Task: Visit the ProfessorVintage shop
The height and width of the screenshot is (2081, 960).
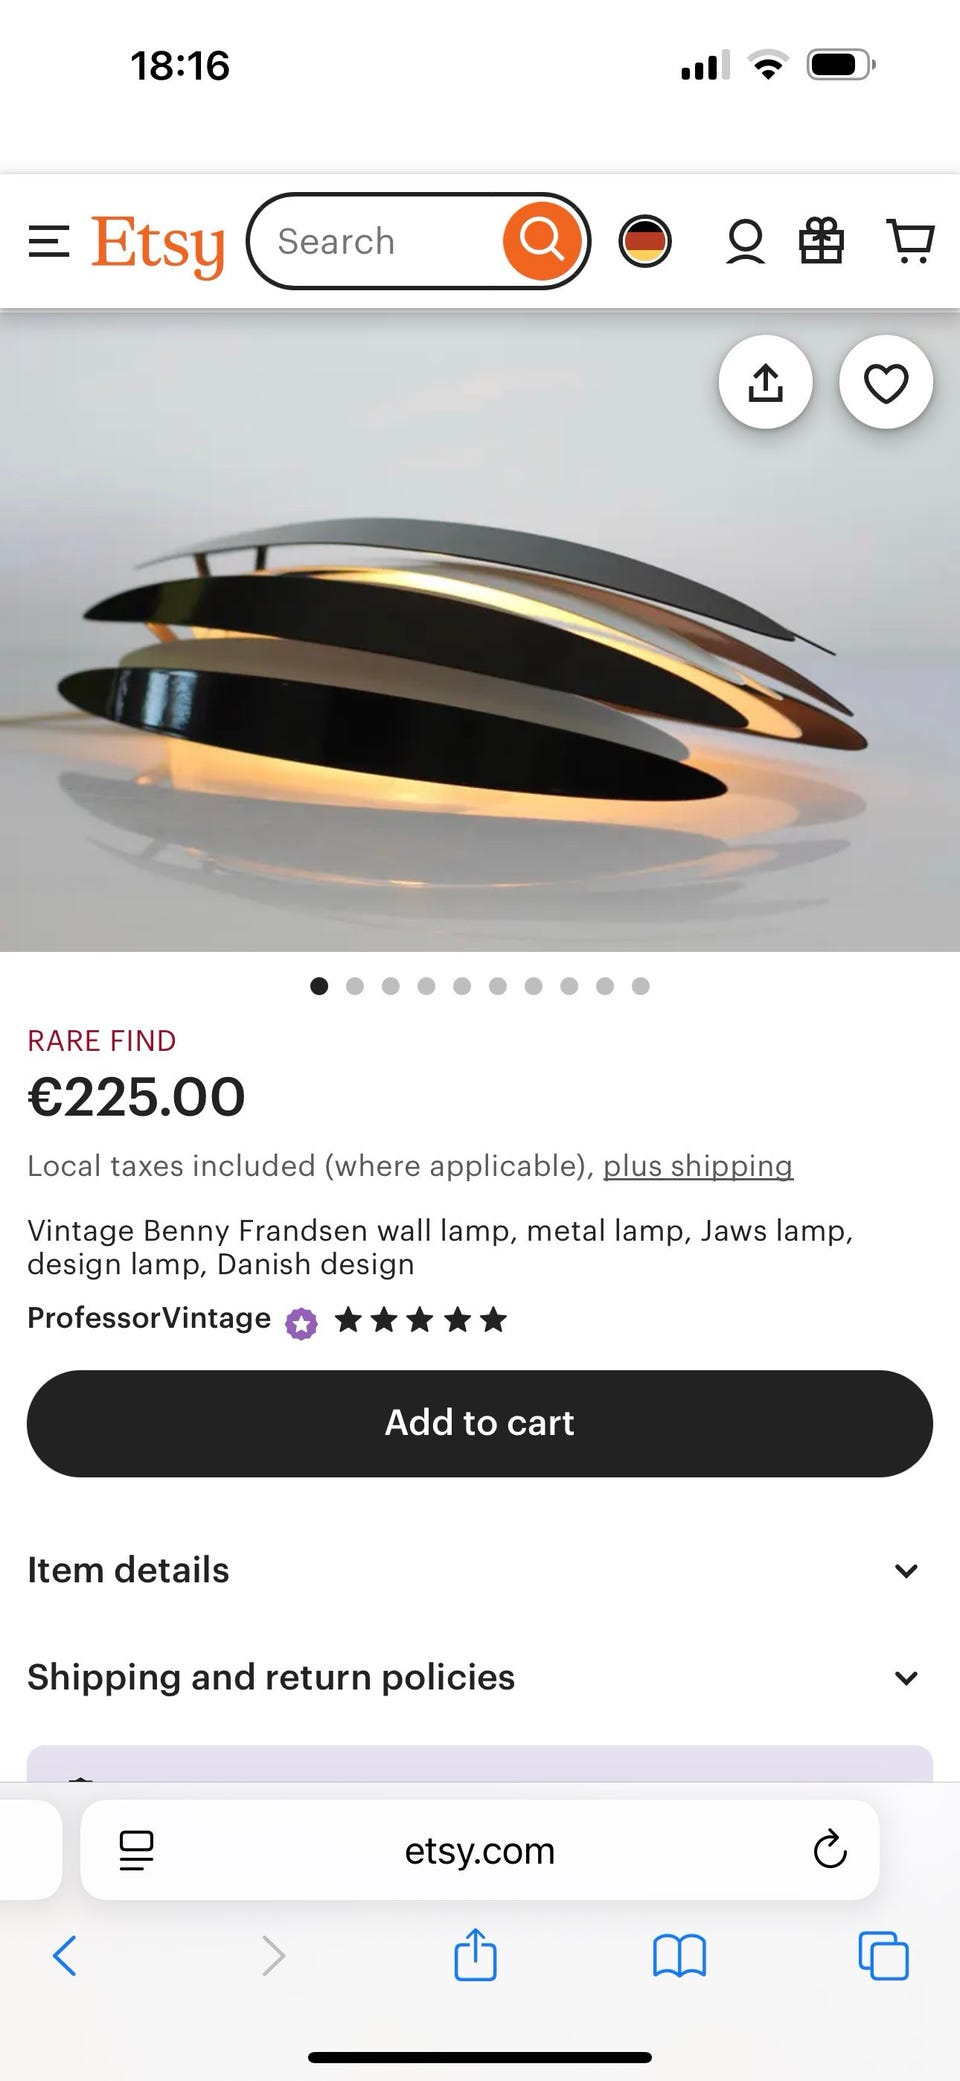Action: (x=149, y=1318)
